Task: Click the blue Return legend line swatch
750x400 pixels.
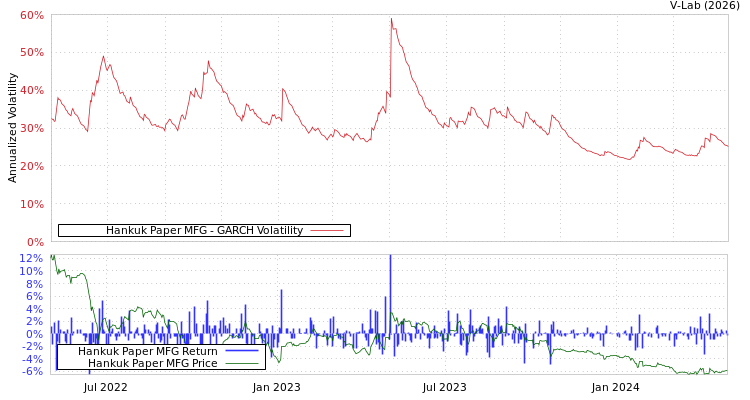Action: pos(242,351)
